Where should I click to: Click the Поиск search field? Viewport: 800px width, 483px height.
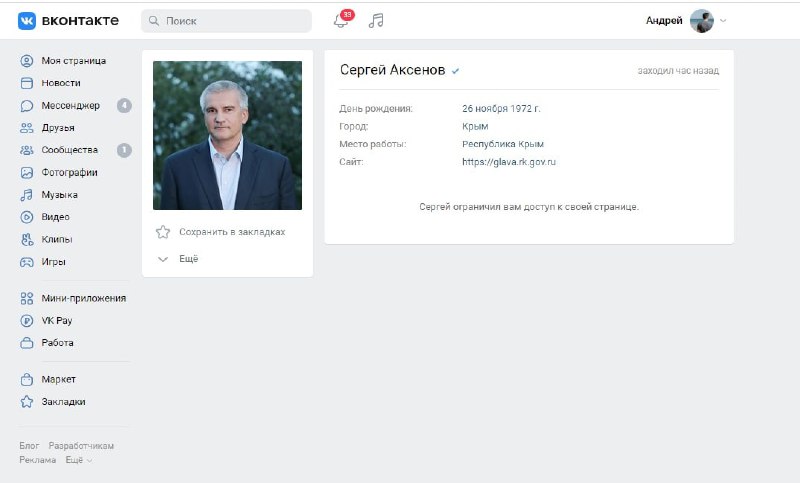(226, 21)
